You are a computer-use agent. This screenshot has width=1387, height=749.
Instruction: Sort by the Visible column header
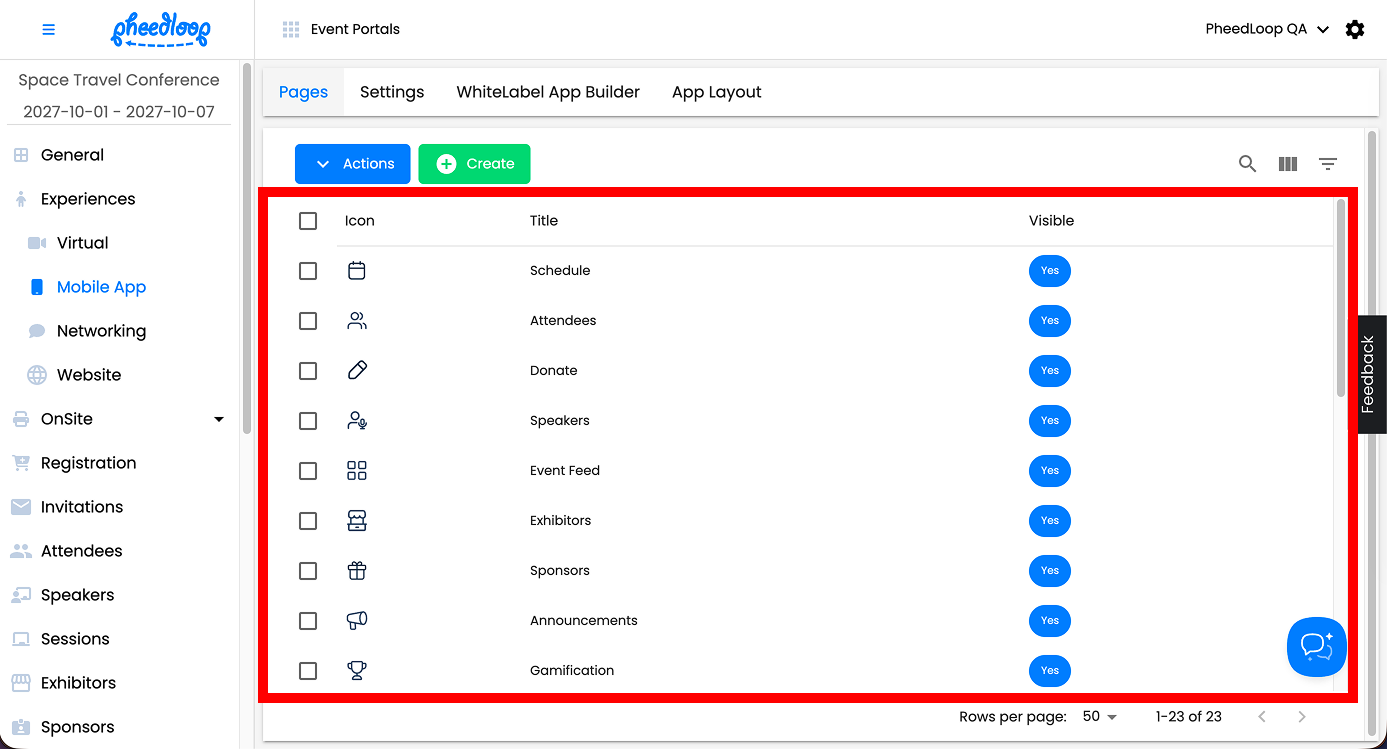click(x=1051, y=221)
